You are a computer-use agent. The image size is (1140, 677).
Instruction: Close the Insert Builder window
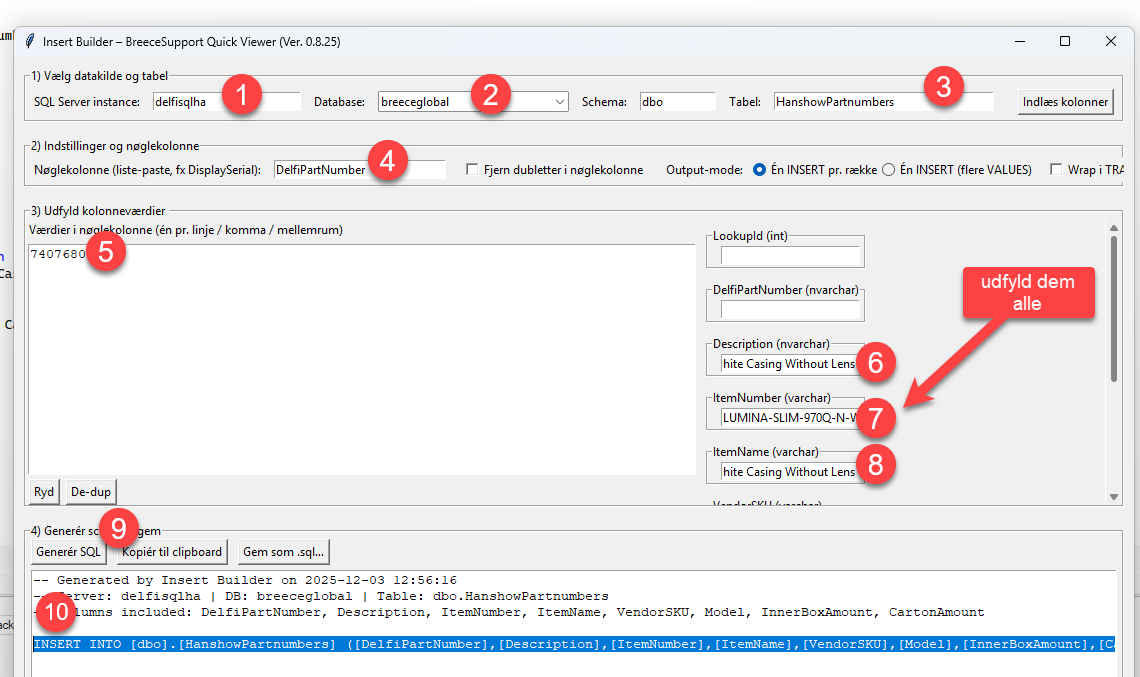1111,41
